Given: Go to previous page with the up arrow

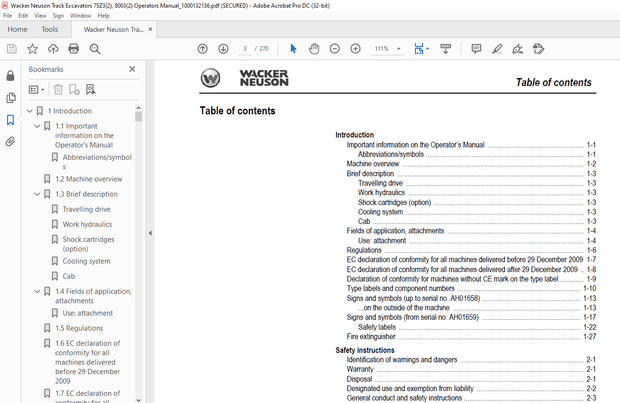Looking at the screenshot, I should click(202, 49).
